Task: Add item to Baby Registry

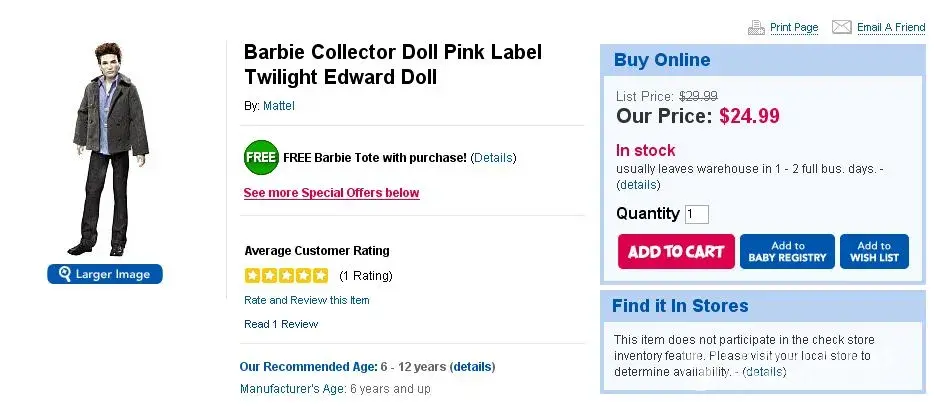Action: (x=787, y=252)
